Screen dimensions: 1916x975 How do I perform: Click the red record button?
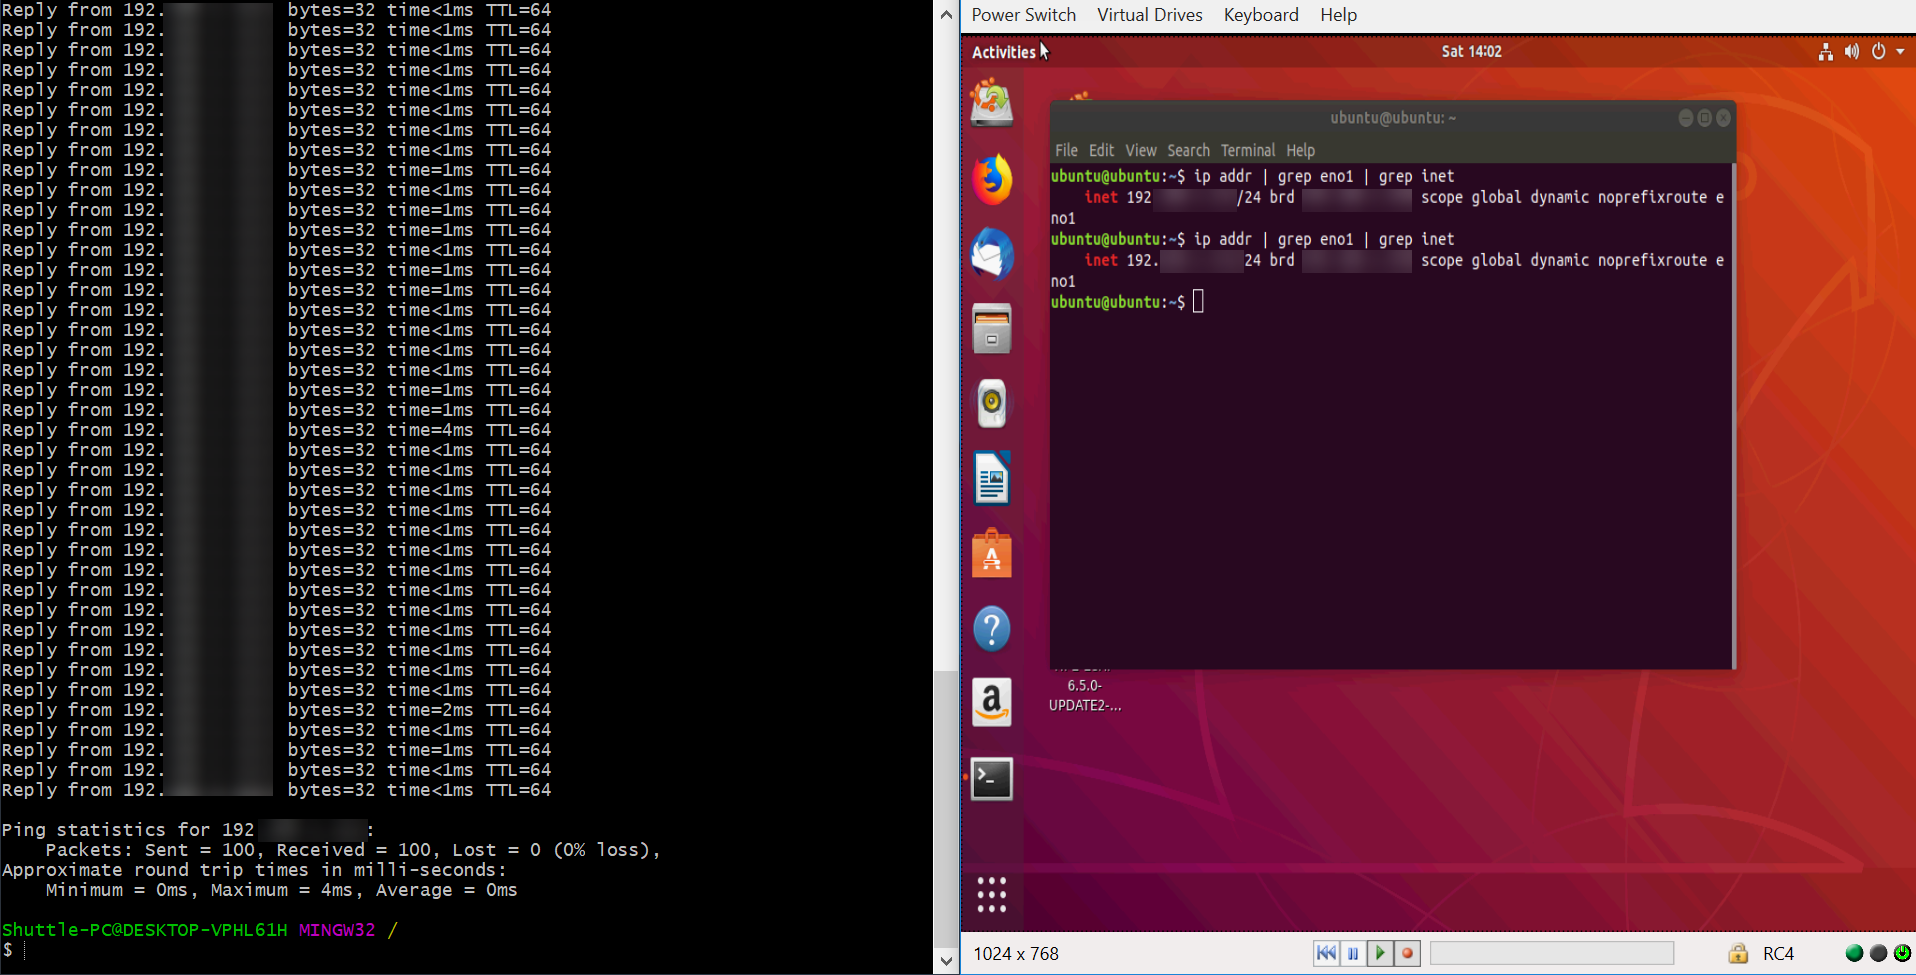click(x=1407, y=953)
